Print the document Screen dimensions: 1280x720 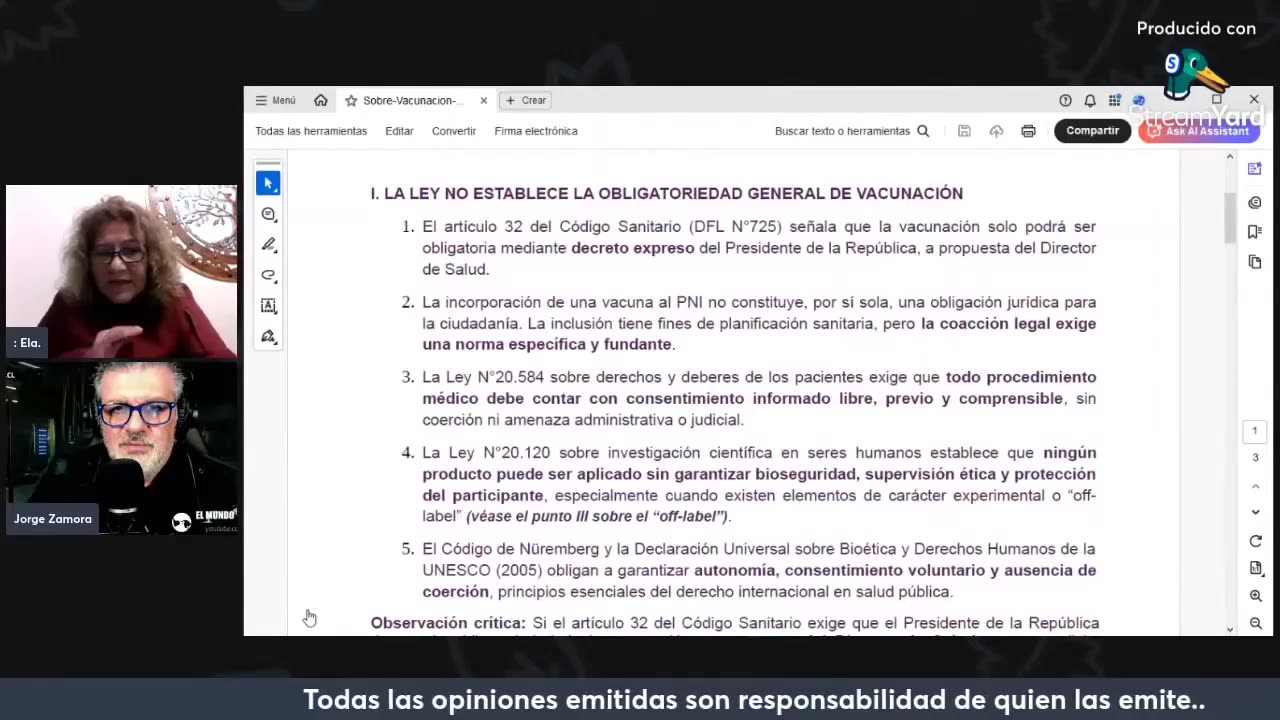point(1028,131)
